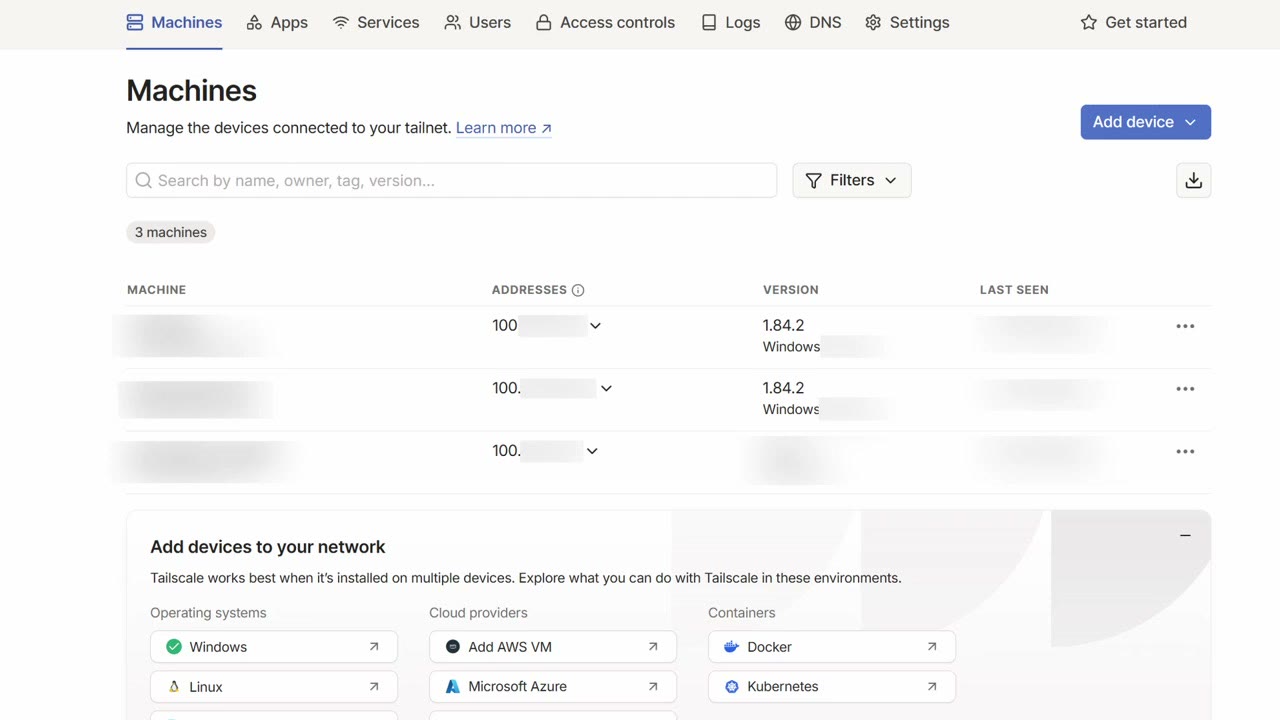Click the 3 machines count badge
The image size is (1280, 720).
[x=171, y=232]
